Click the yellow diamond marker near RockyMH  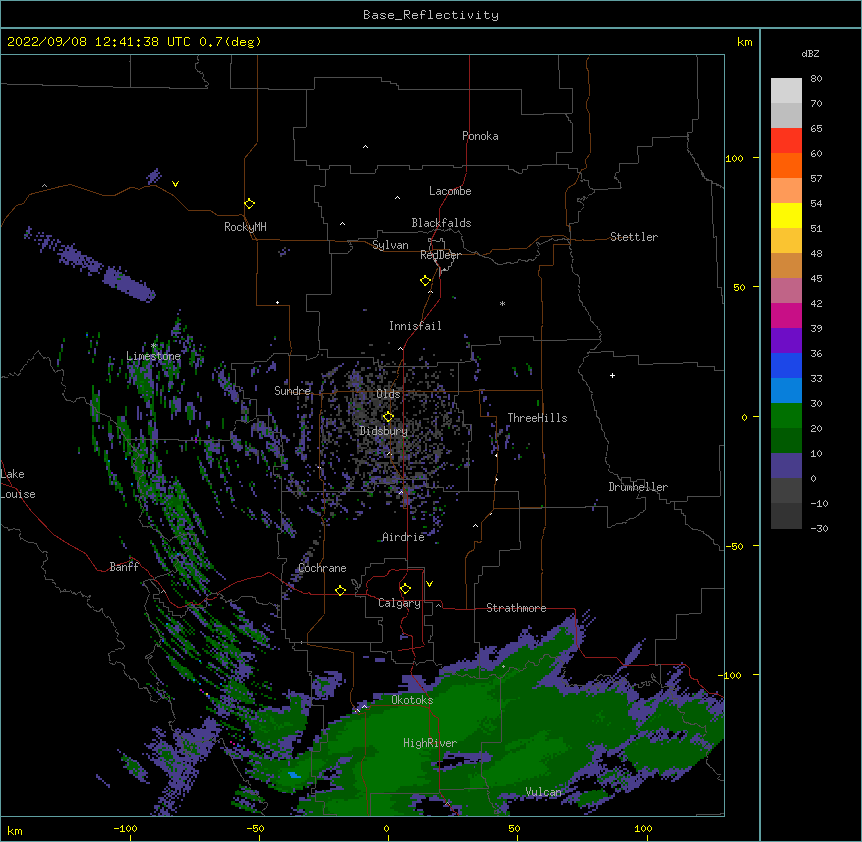point(250,204)
